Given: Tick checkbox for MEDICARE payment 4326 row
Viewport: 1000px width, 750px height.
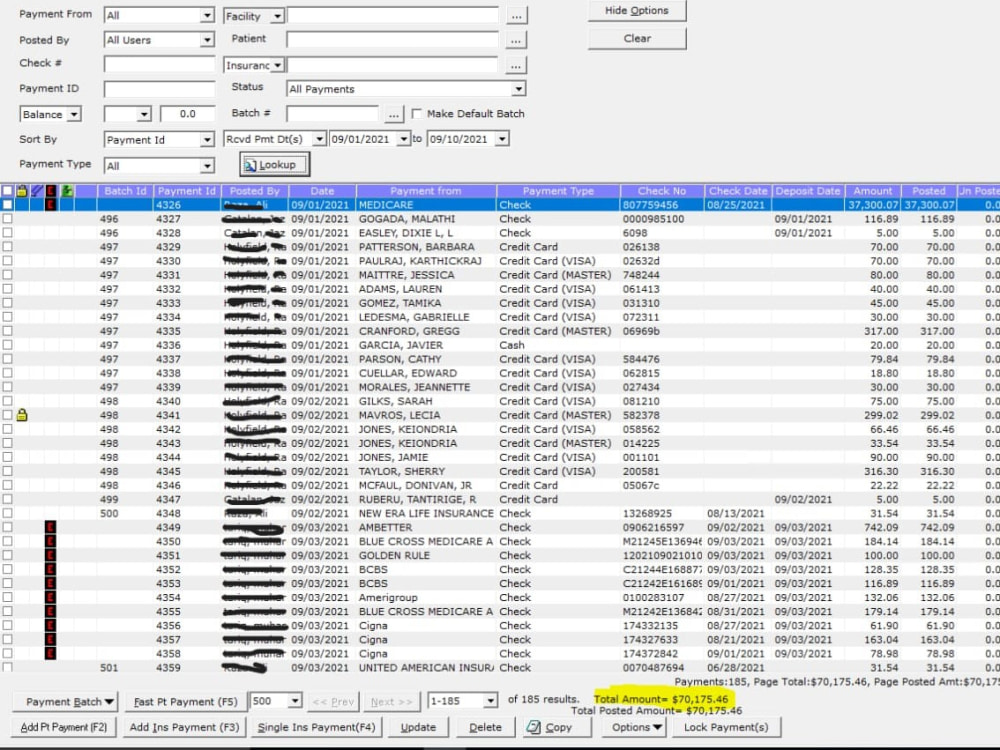Looking at the screenshot, I should (7, 205).
